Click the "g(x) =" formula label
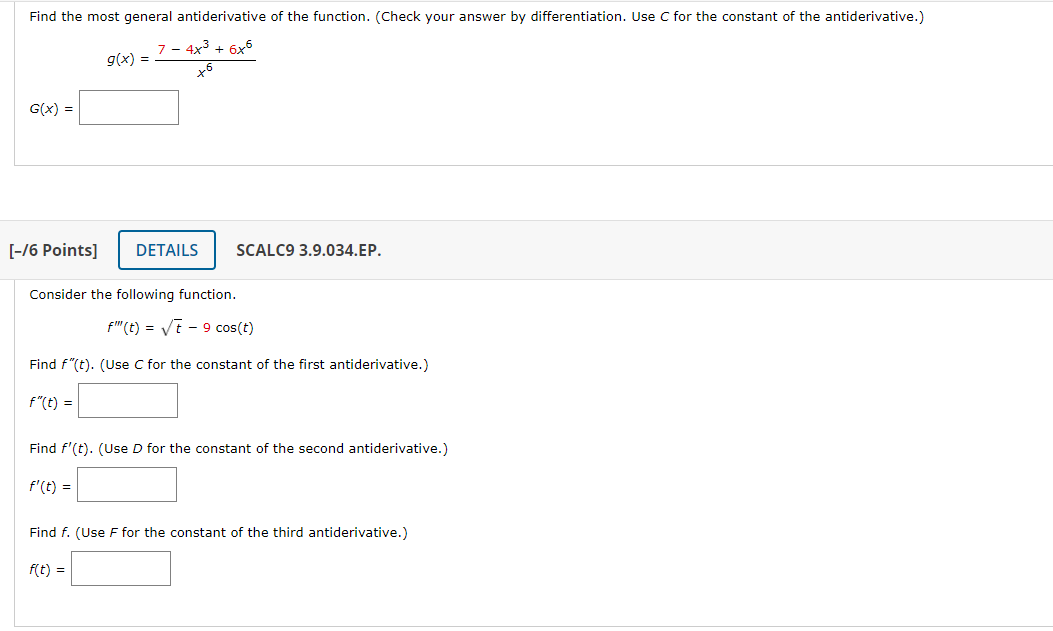Screen dimensions: 1053x631 click(x=128, y=60)
